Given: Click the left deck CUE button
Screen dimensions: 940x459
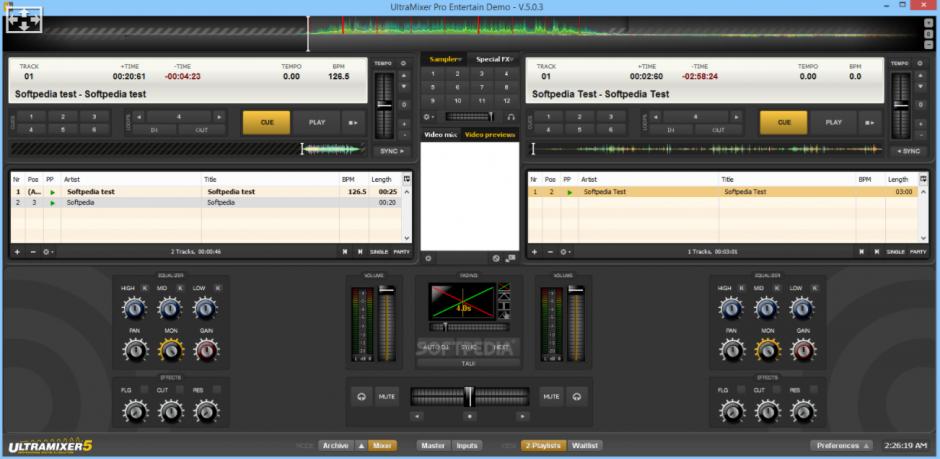Looking at the screenshot, I should [x=267, y=122].
